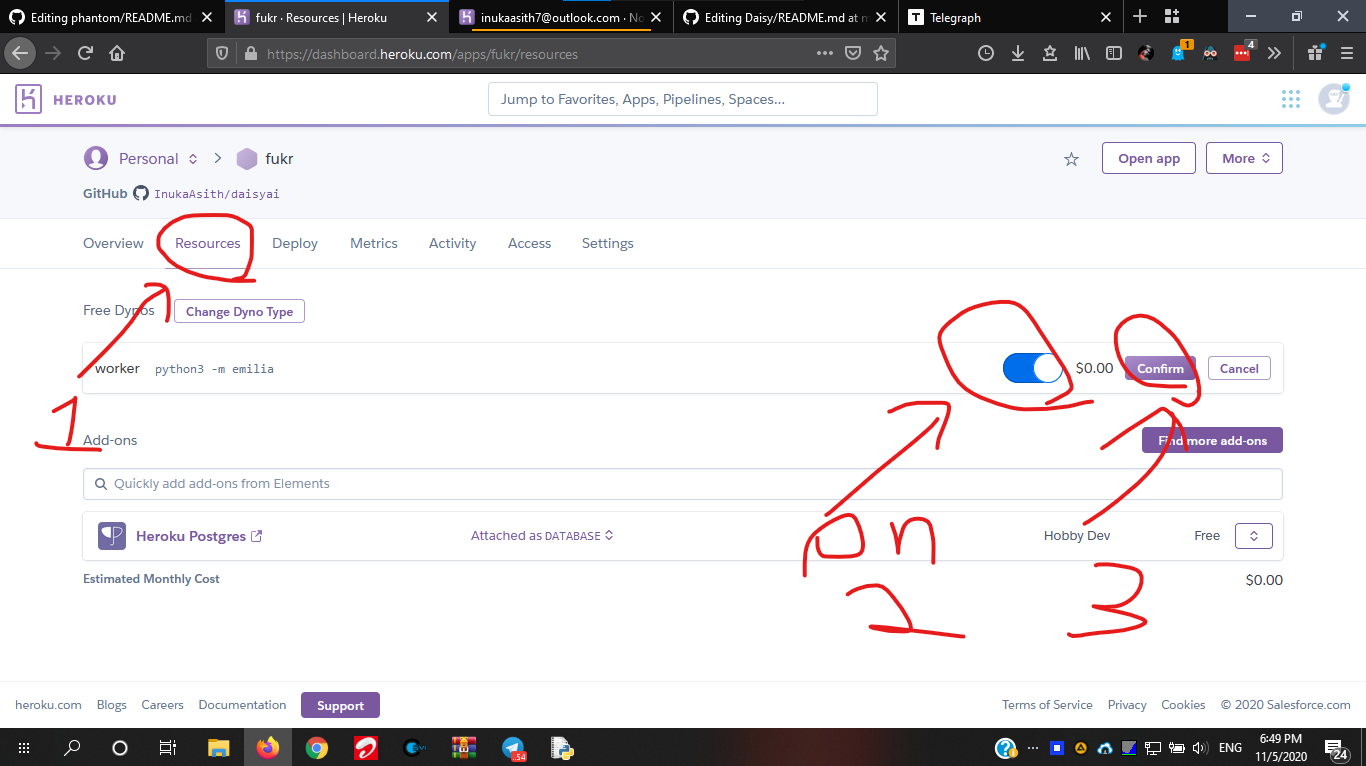Open File Explorer from the taskbar
The image size is (1366, 766).
[218, 747]
